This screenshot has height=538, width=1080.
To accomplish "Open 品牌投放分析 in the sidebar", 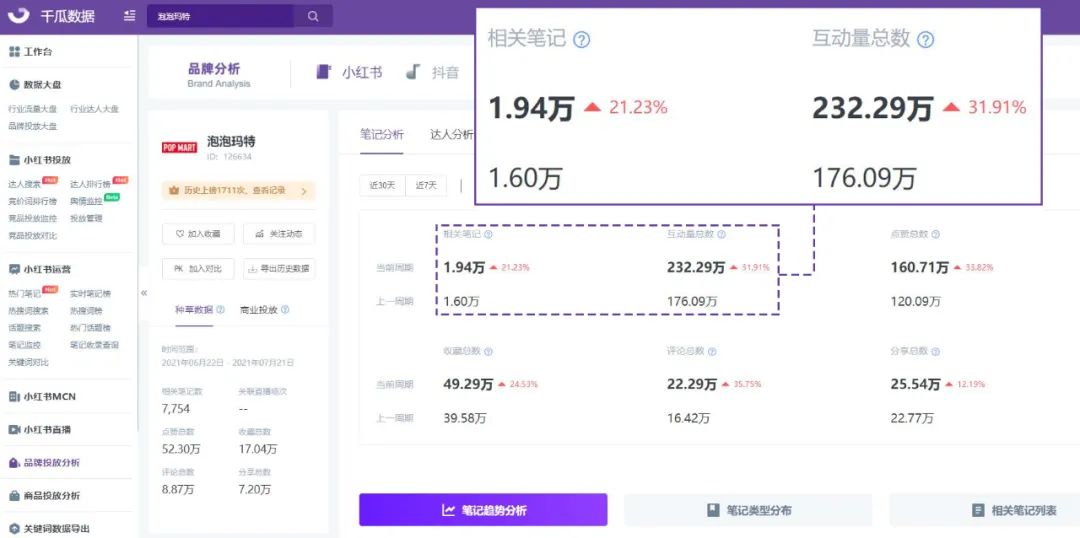I will (51, 463).
